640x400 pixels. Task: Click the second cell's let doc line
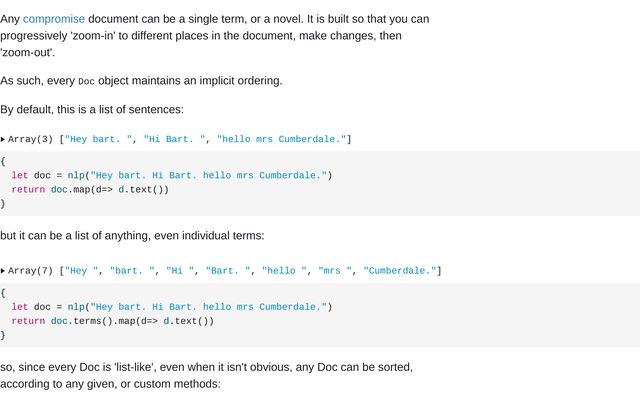(172, 307)
